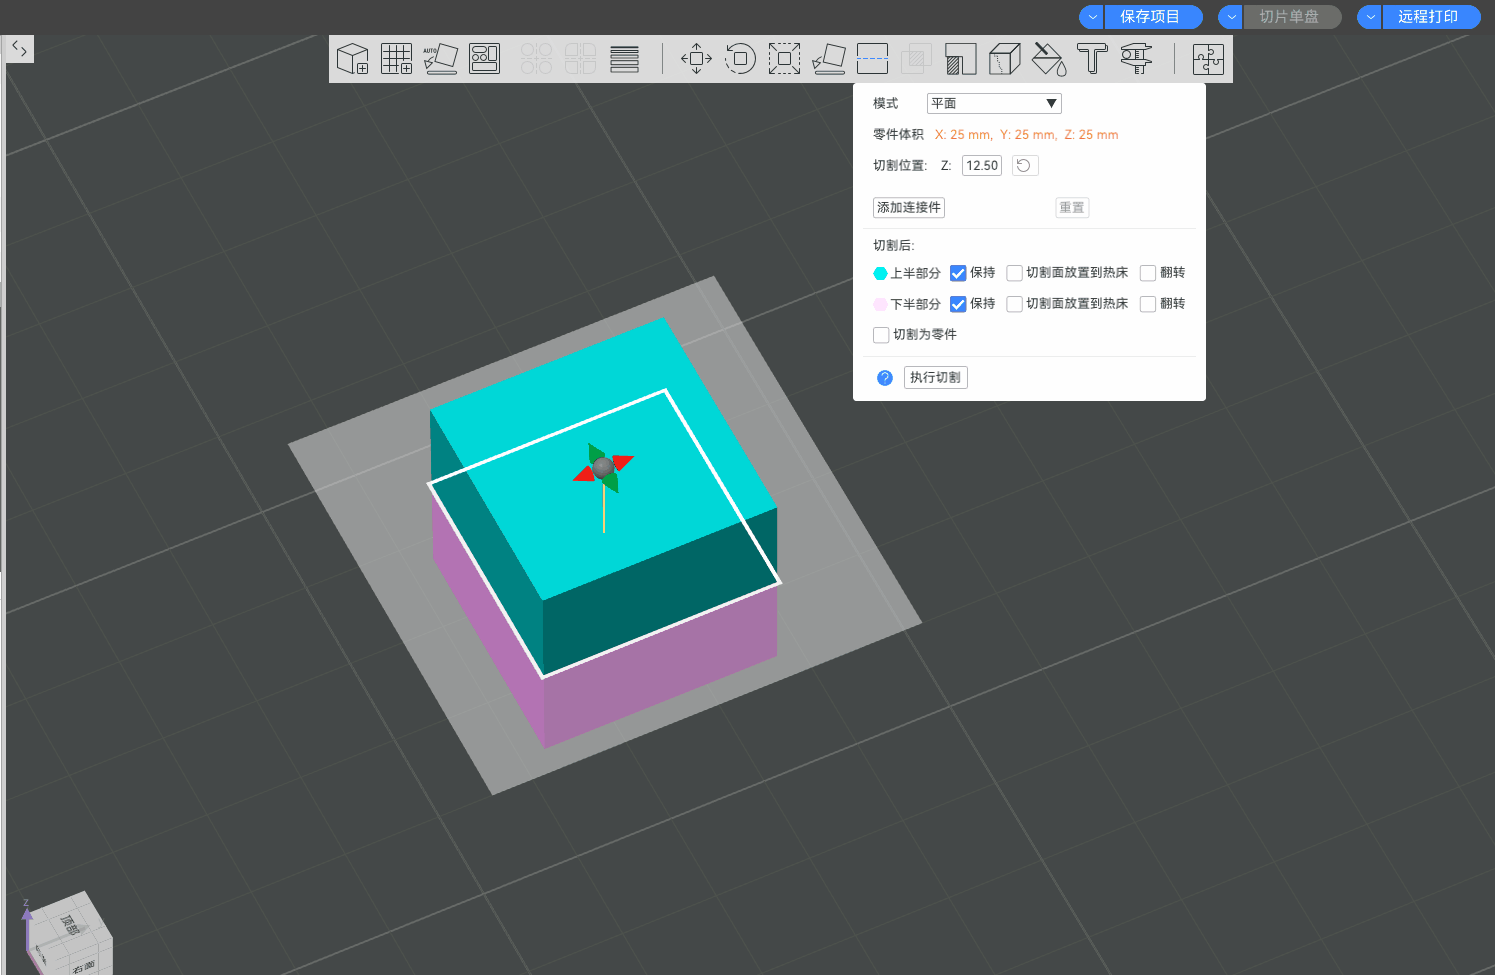This screenshot has height=975, width=1495.
Task: Click the cyan 上半部分 color marker
Action: [880, 273]
